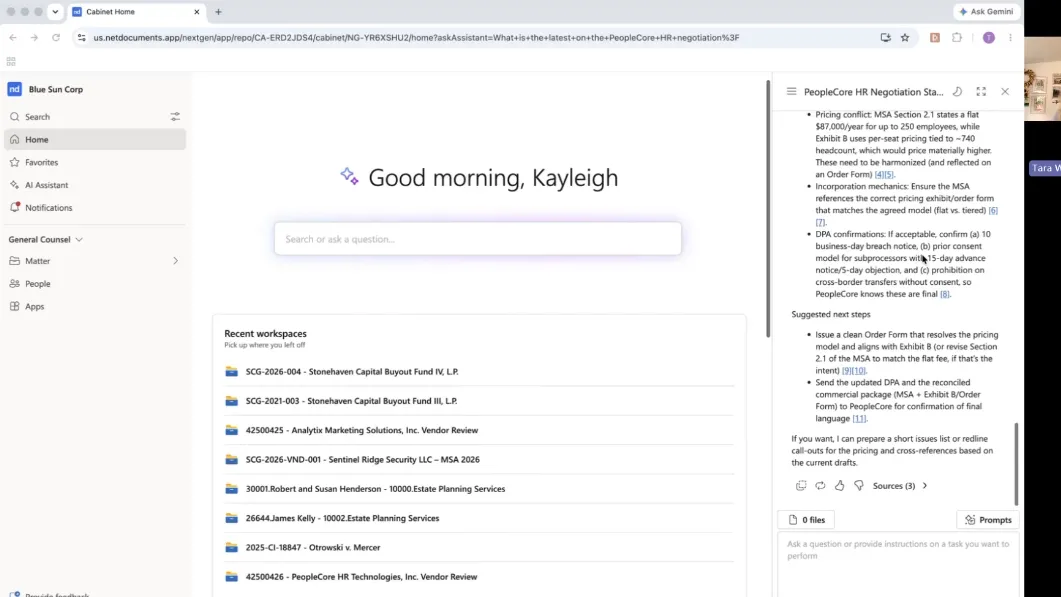Open chat history icon in assistant panel

click(x=957, y=91)
